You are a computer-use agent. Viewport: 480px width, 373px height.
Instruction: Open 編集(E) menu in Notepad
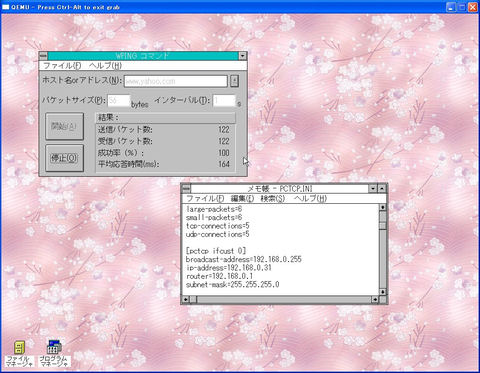242,198
